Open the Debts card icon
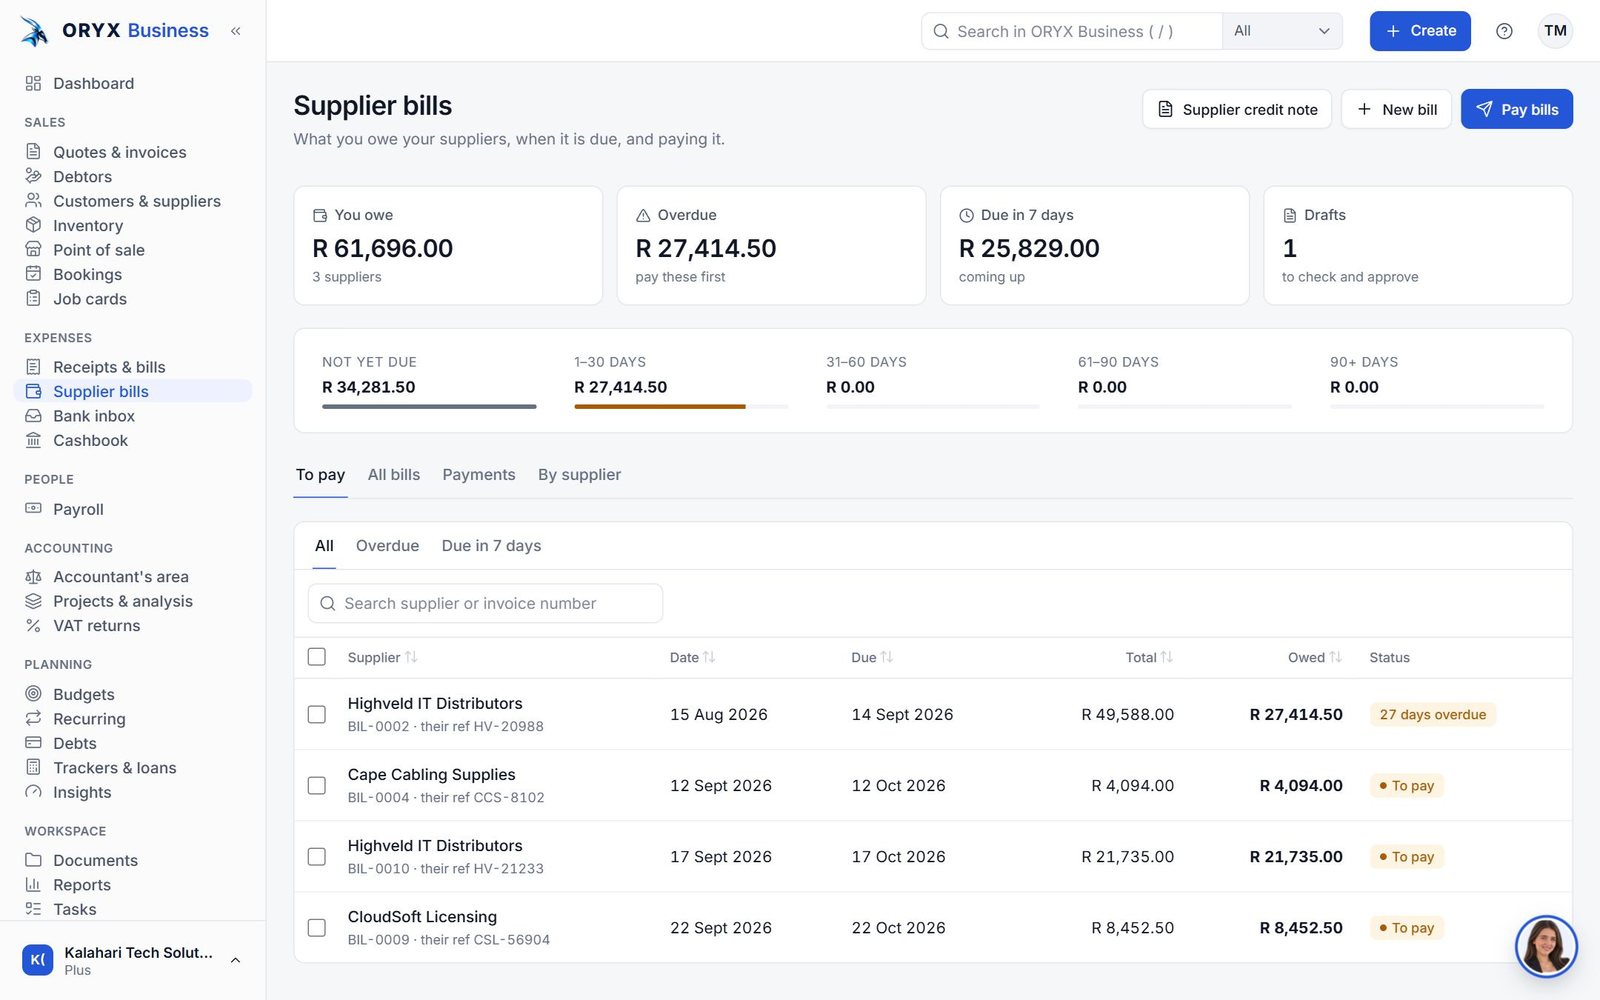The image size is (1600, 1000). (33, 743)
